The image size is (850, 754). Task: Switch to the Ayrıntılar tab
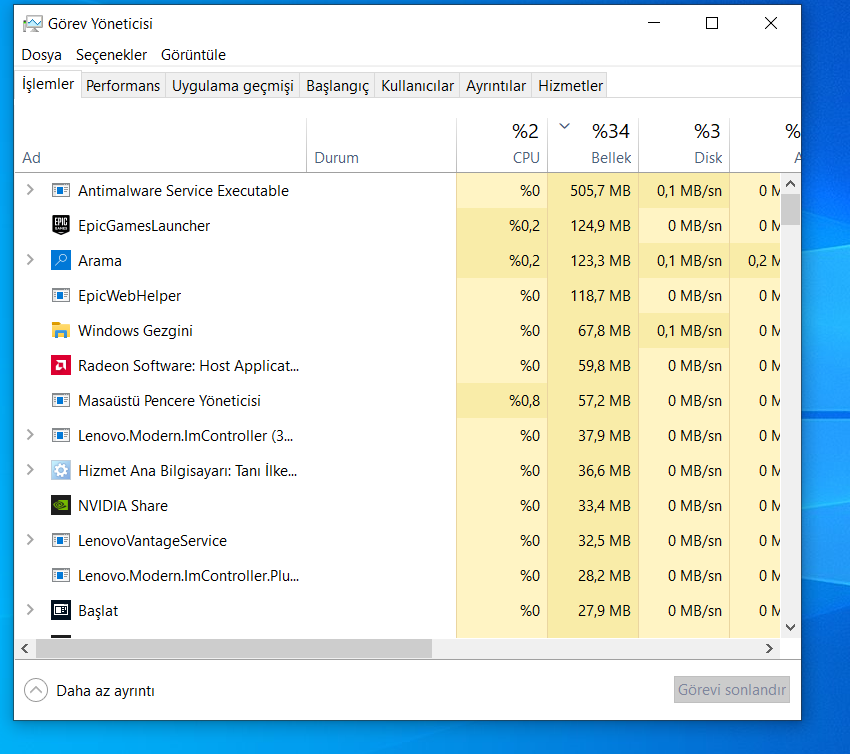coord(495,86)
